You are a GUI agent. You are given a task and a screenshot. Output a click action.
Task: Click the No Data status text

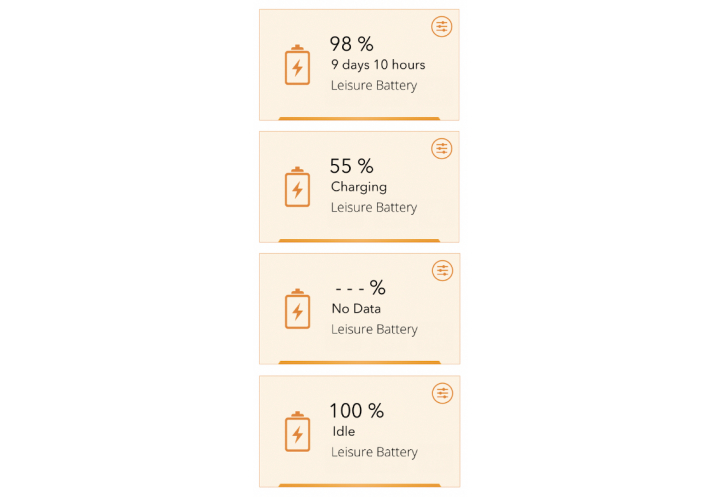point(356,309)
